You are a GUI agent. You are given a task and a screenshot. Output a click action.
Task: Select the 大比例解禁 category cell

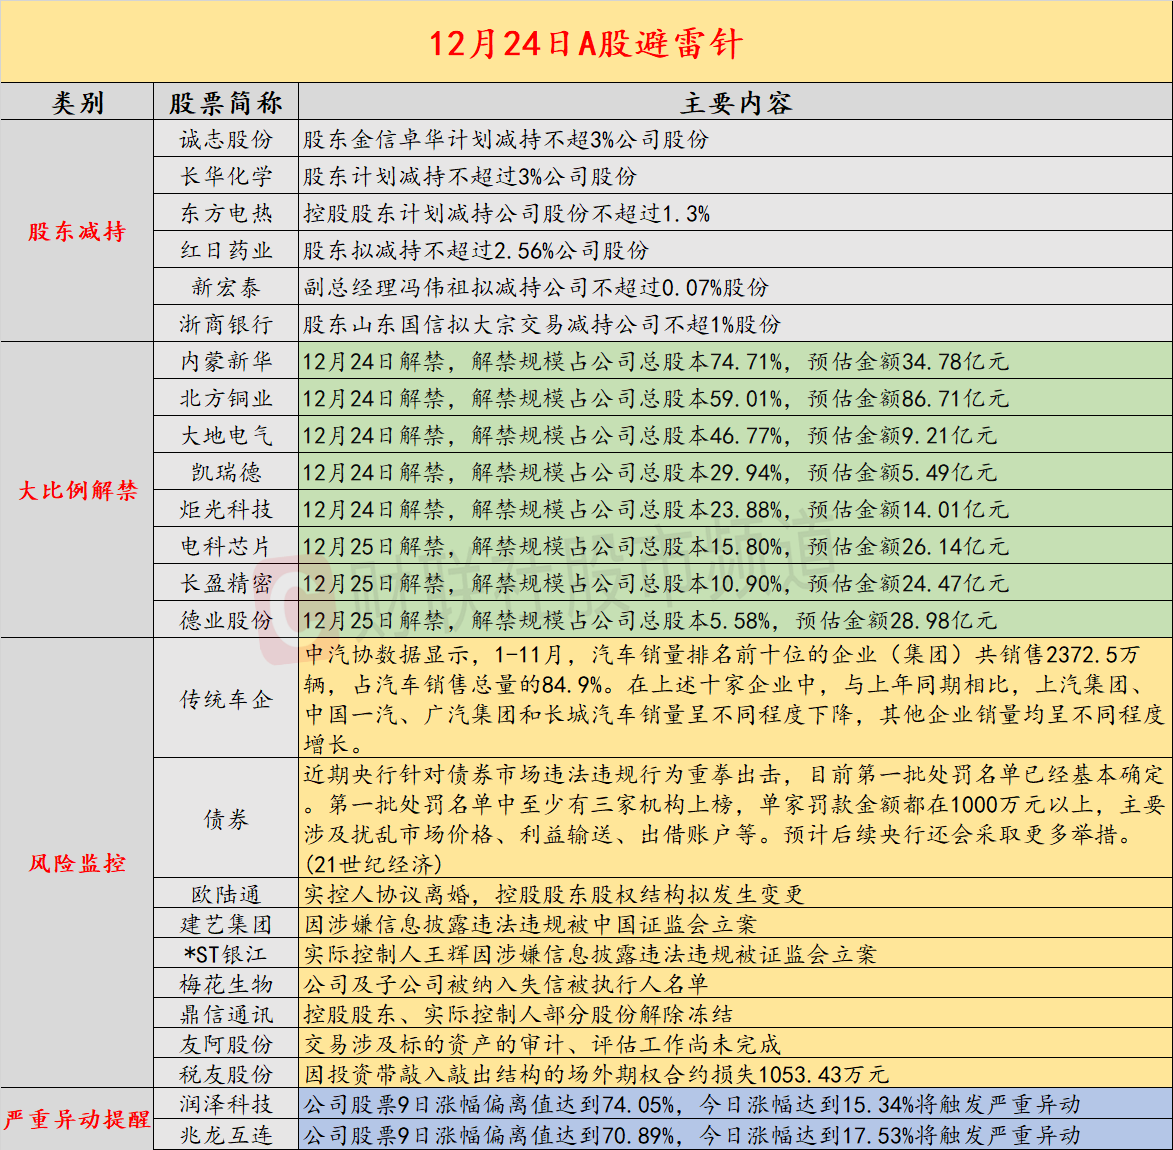pyautogui.click(x=77, y=490)
